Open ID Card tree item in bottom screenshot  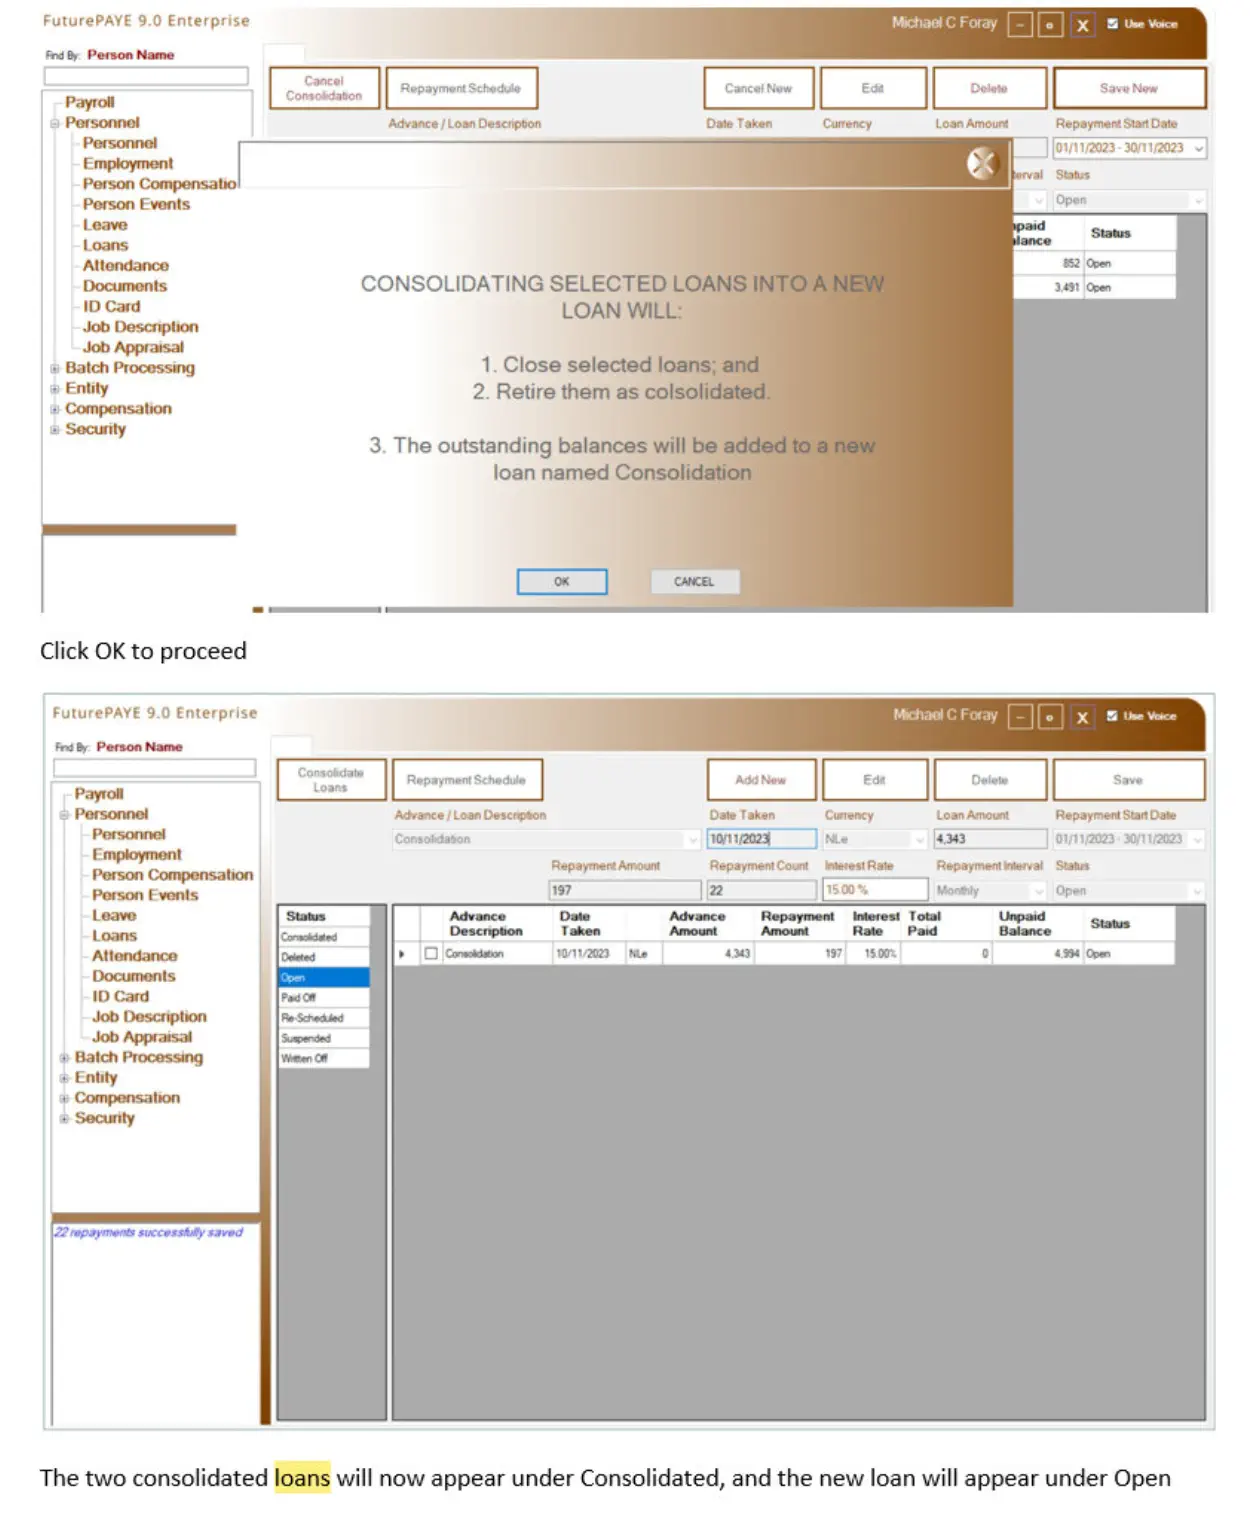coord(120,997)
